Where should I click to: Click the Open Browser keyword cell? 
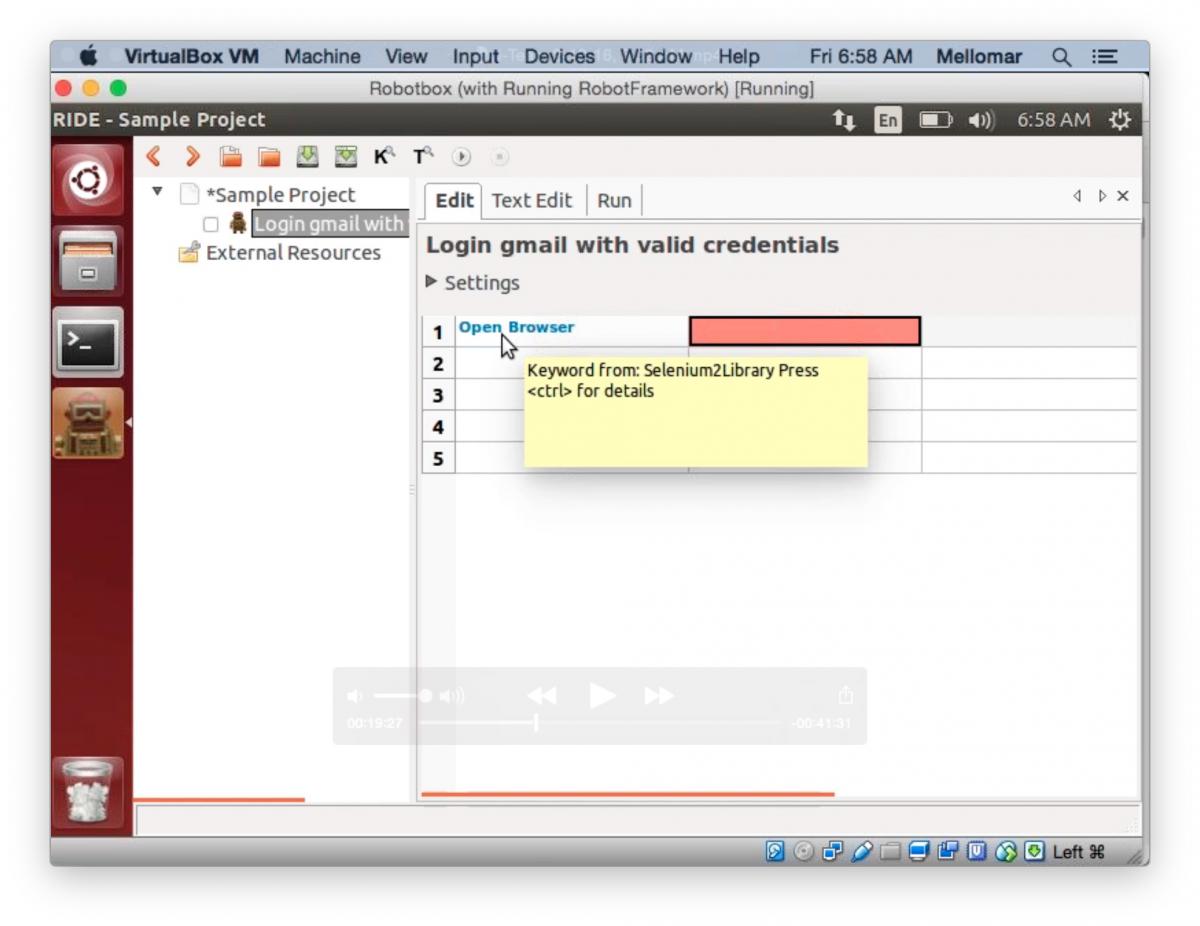point(572,331)
